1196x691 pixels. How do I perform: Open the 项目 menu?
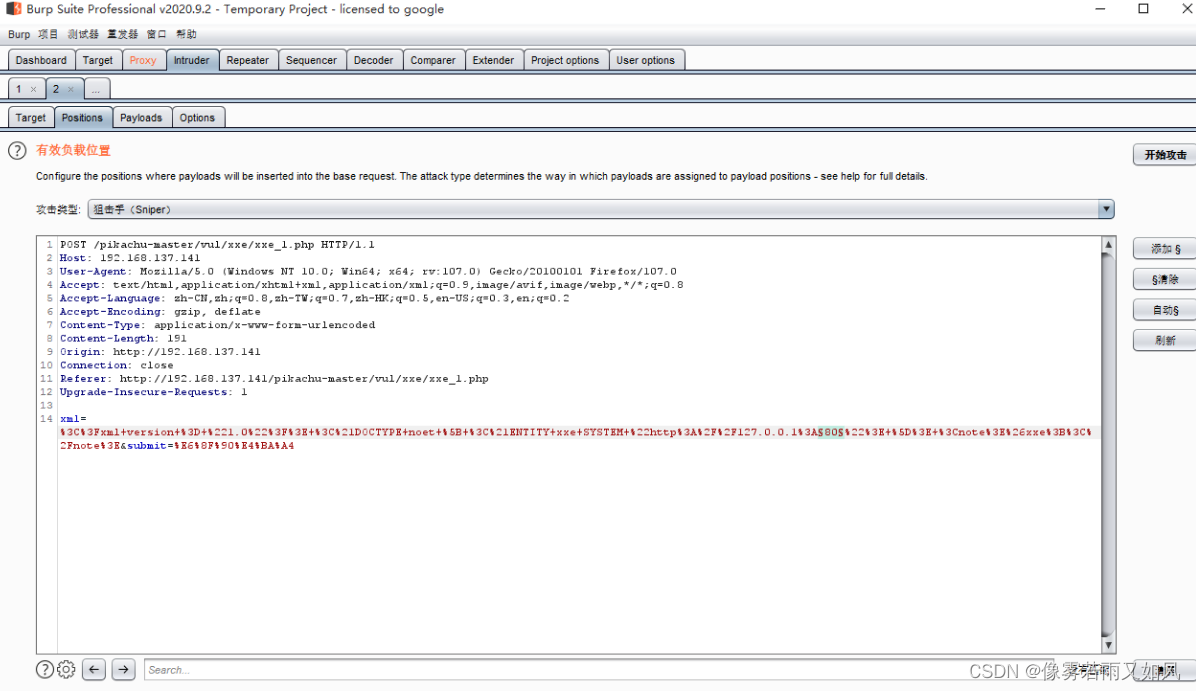48,34
